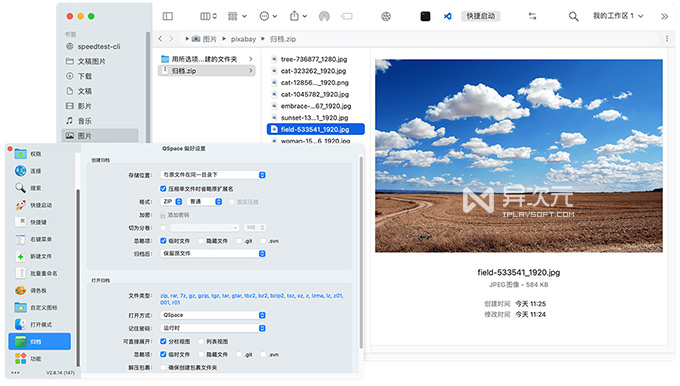The image size is (680, 386).
Task: Open the 存储位置 dropdown
Action: (213, 175)
